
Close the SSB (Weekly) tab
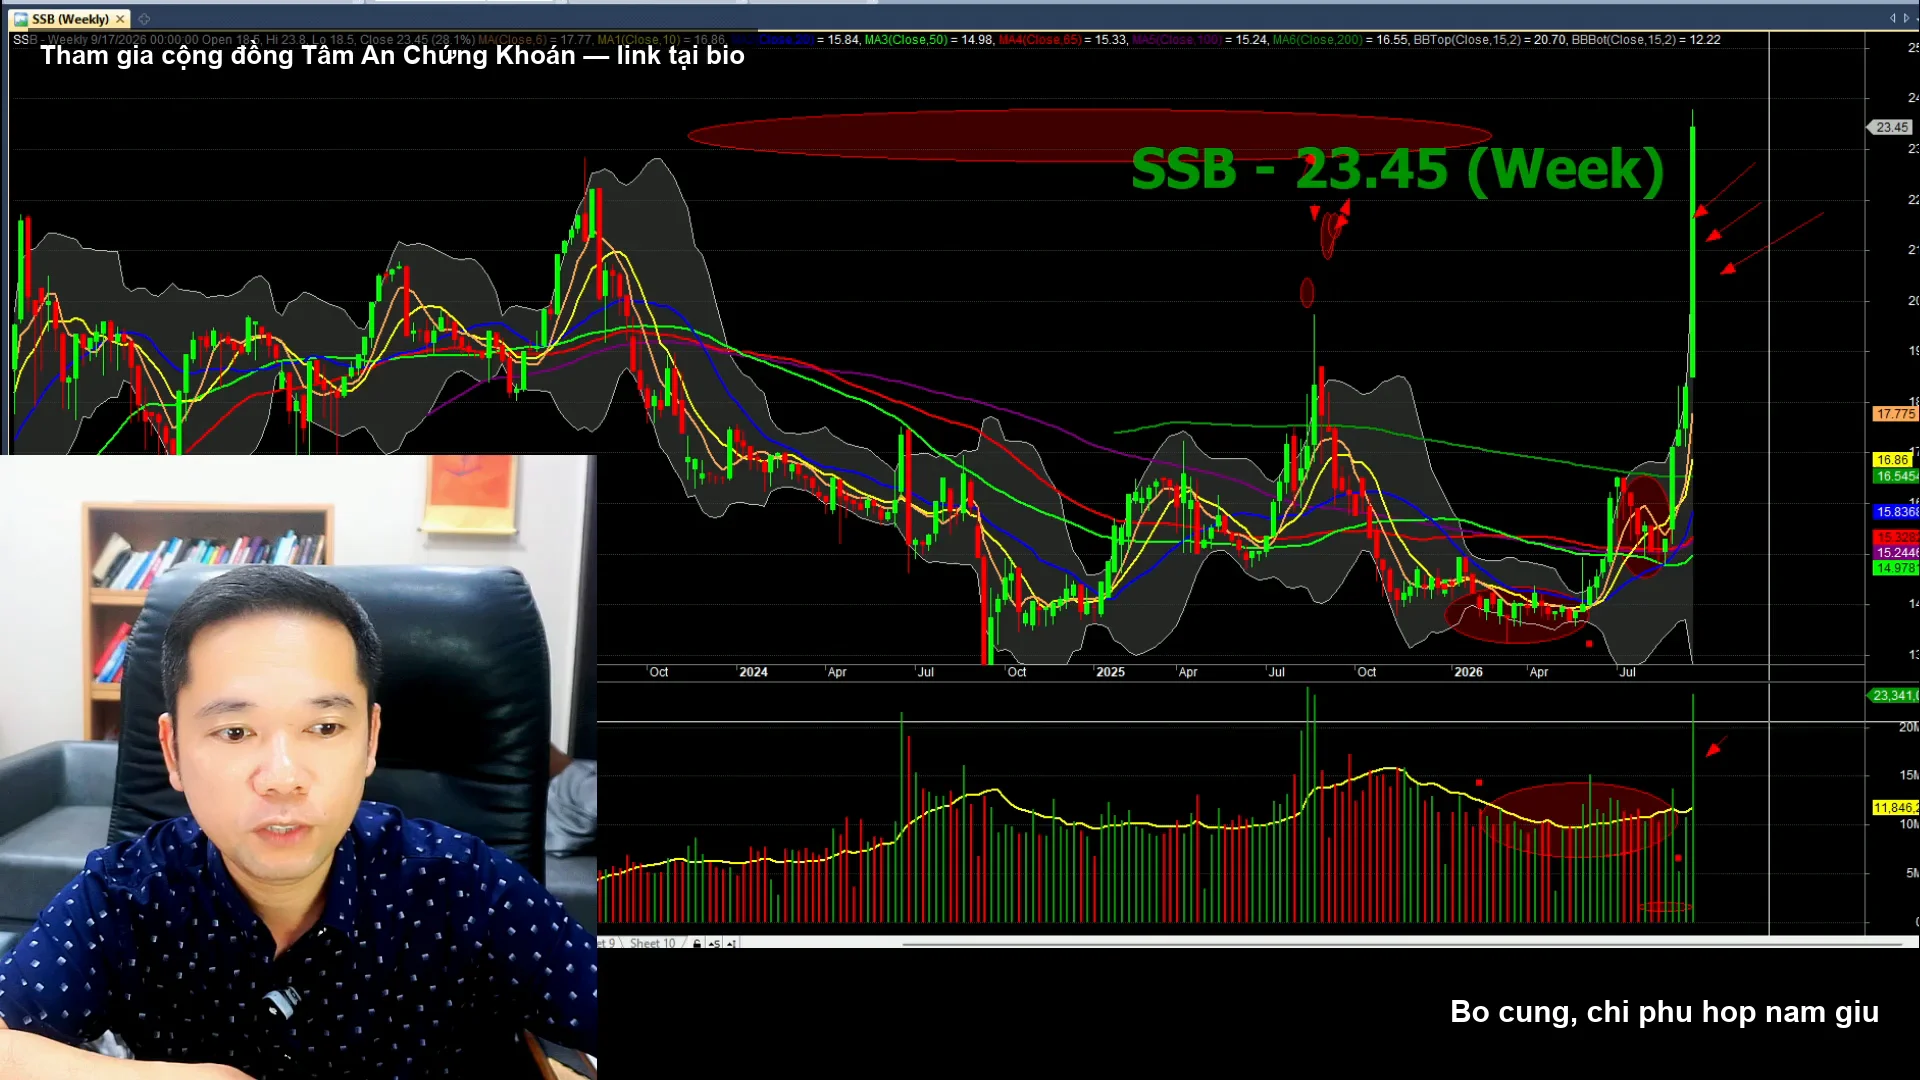click(x=120, y=19)
